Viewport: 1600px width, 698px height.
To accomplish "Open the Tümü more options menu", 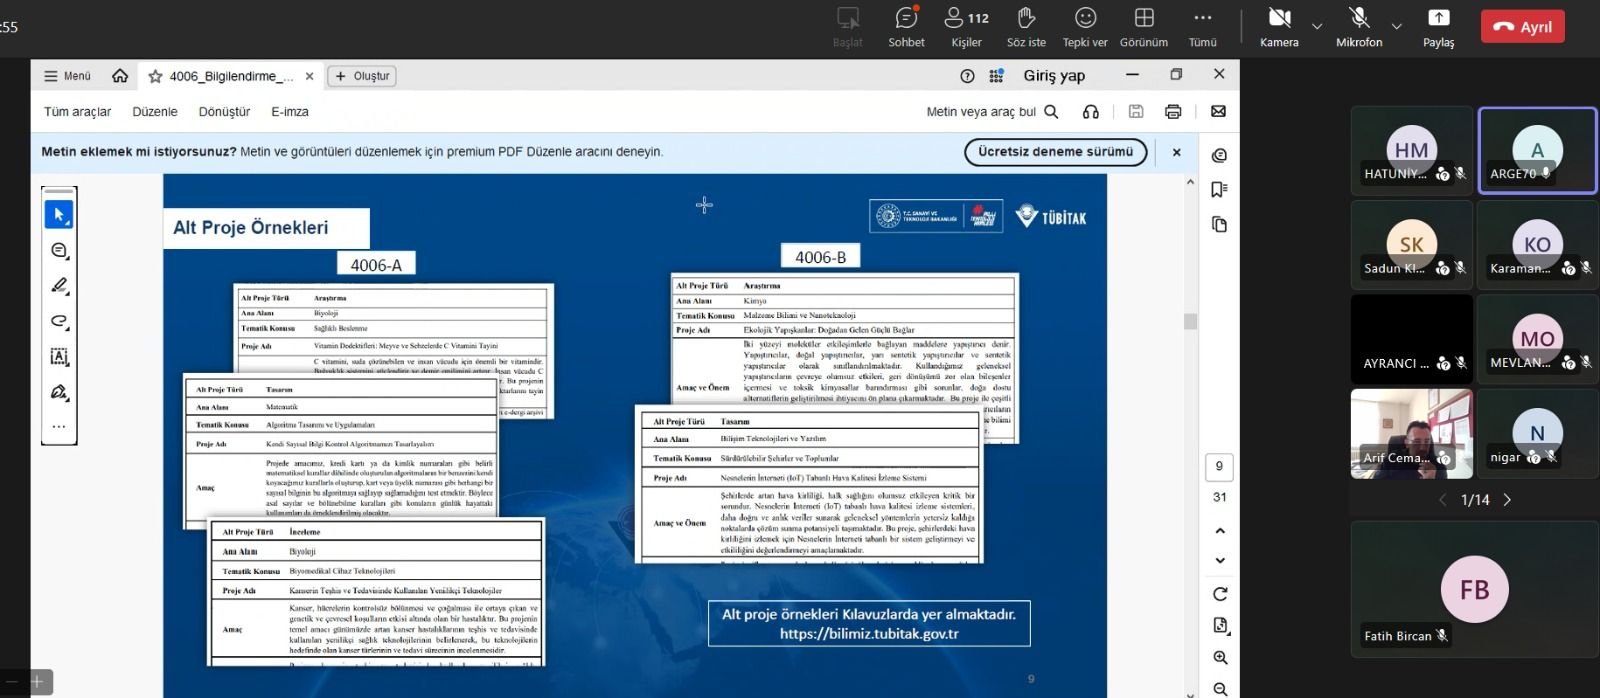I will (x=1203, y=27).
